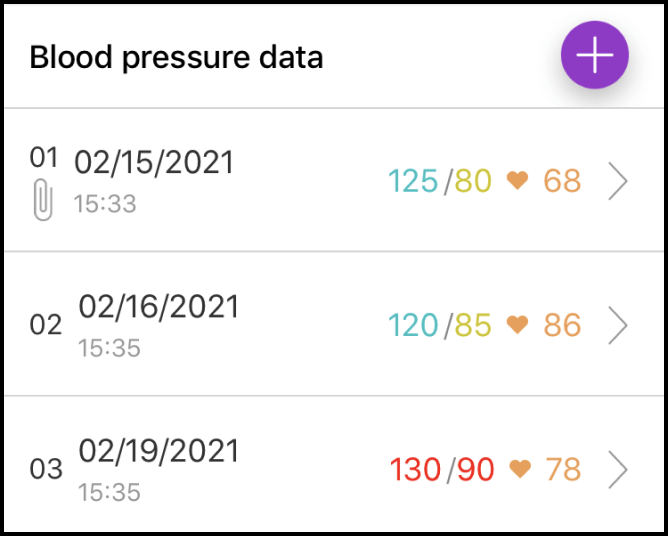Viewport: 668px width, 536px height.
Task: Click the heart icon beside pulse 78
Action: [519, 468]
